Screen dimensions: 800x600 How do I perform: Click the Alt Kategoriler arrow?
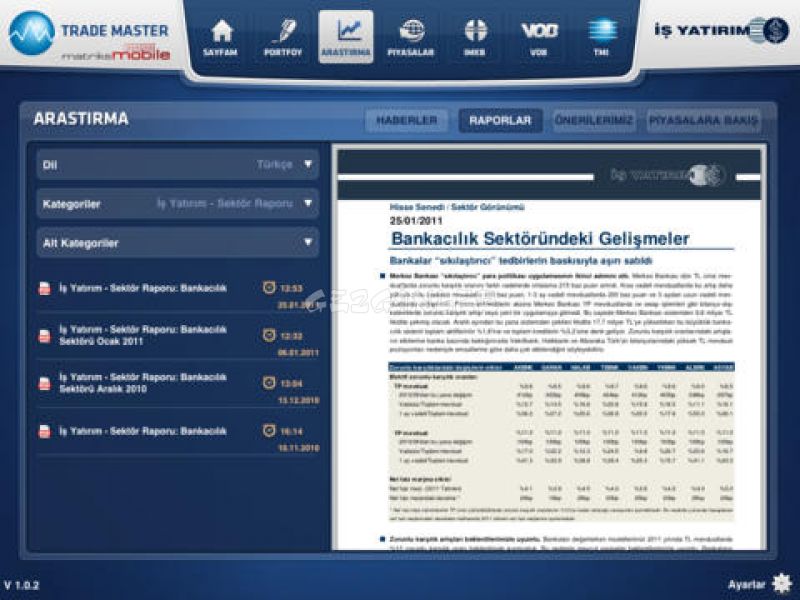(308, 242)
